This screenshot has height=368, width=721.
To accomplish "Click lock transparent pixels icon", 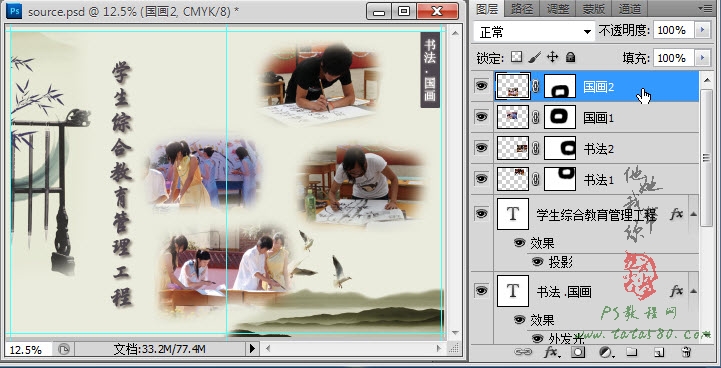I will click(x=517, y=57).
